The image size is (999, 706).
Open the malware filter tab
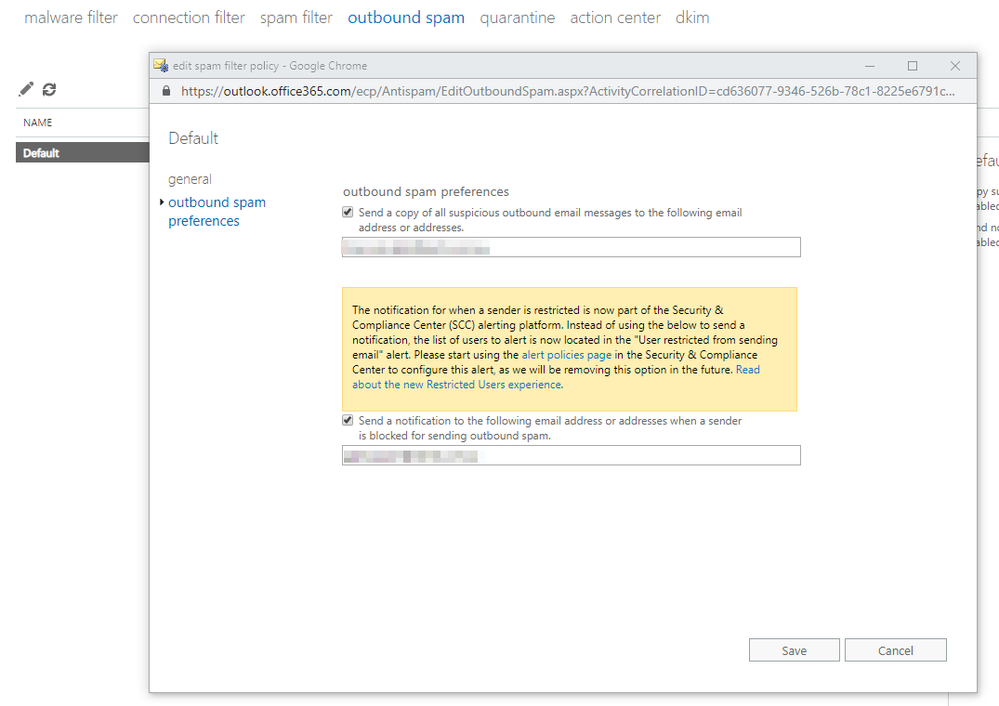71,18
